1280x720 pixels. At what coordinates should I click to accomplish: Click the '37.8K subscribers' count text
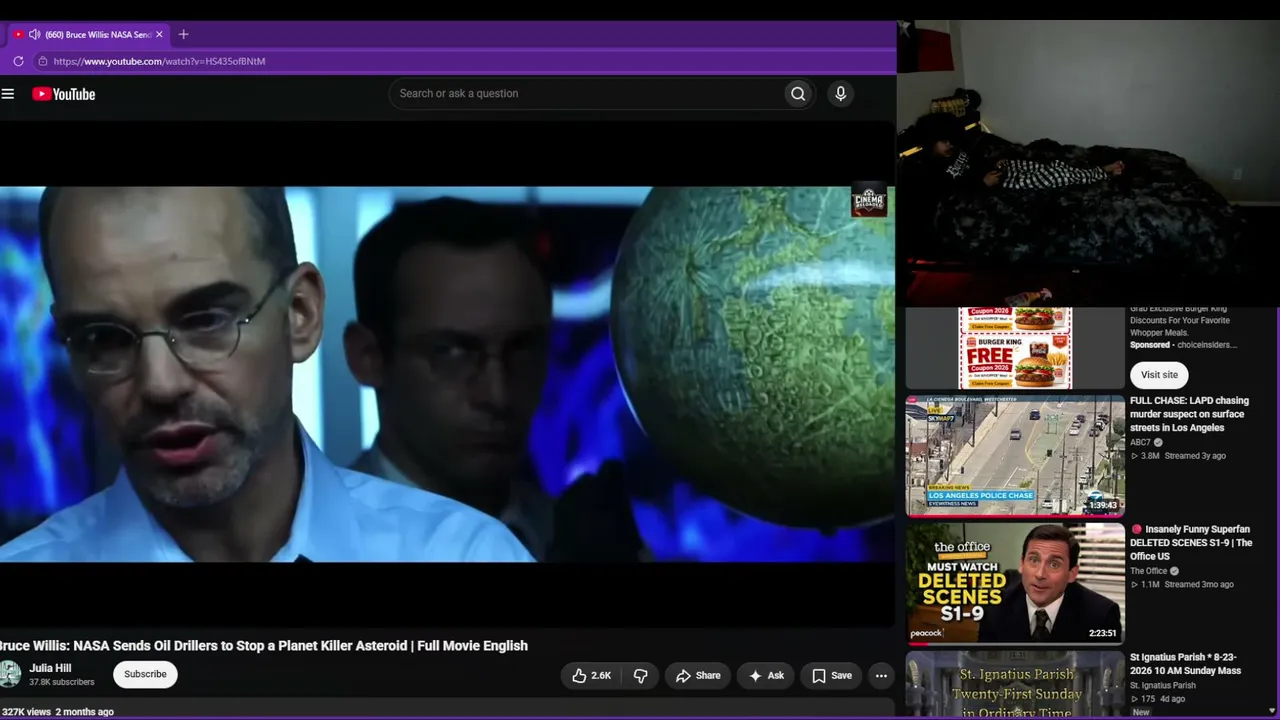(x=62, y=682)
